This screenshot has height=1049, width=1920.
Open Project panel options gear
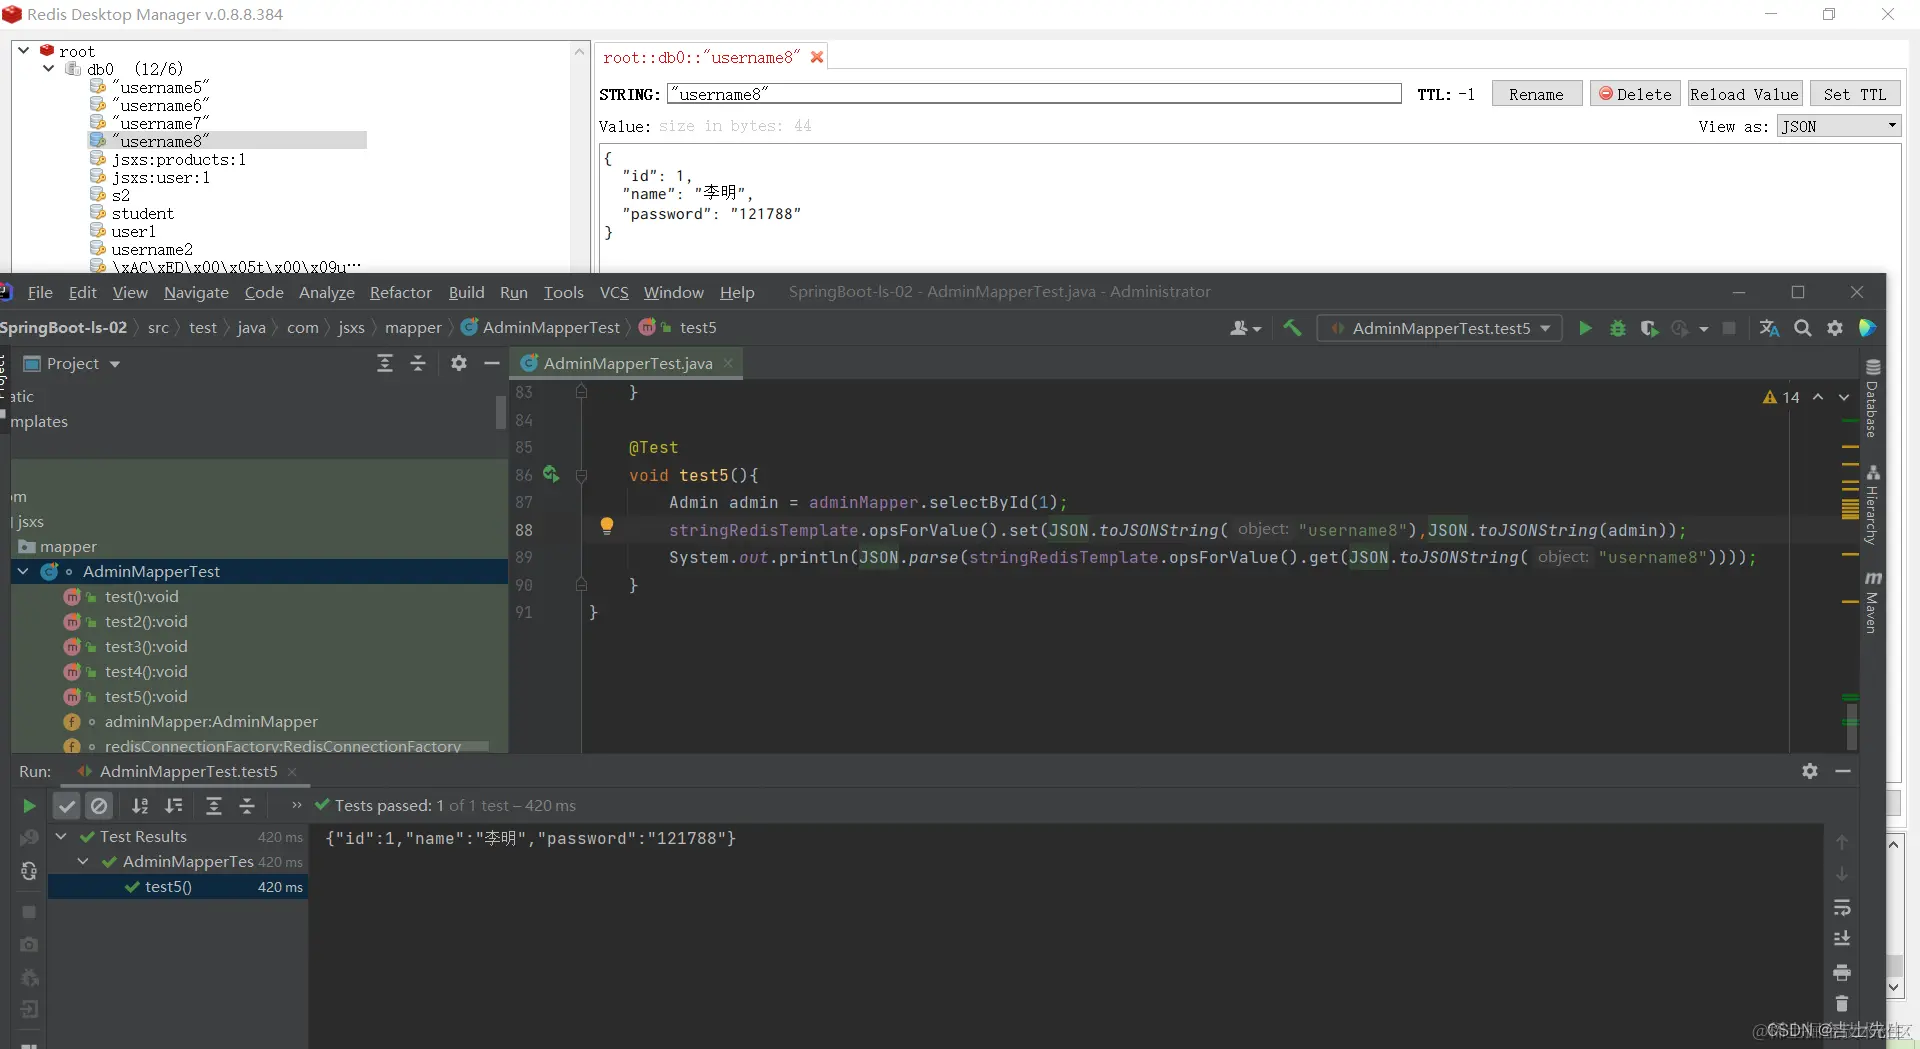459,363
